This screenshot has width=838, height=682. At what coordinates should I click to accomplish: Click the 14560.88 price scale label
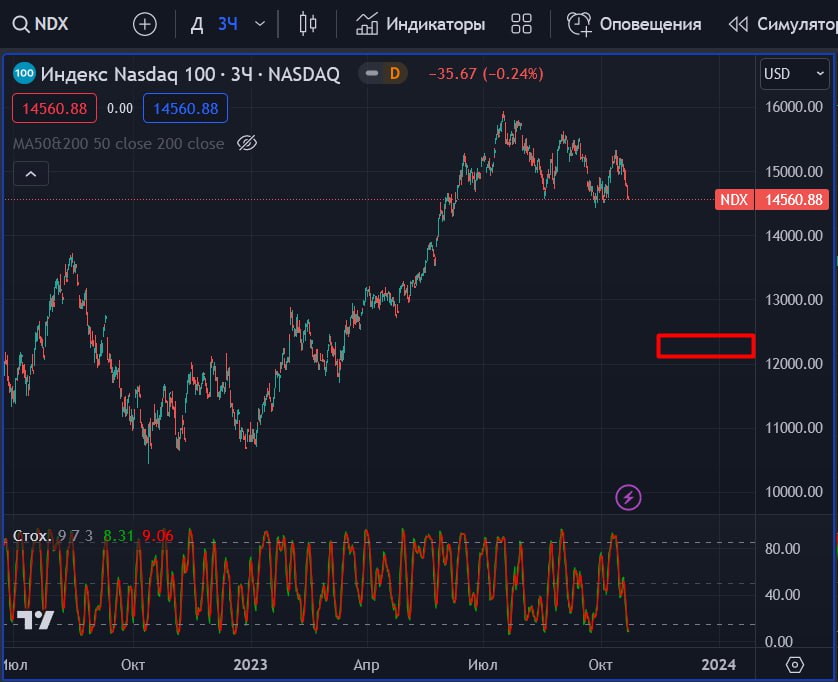click(x=793, y=200)
